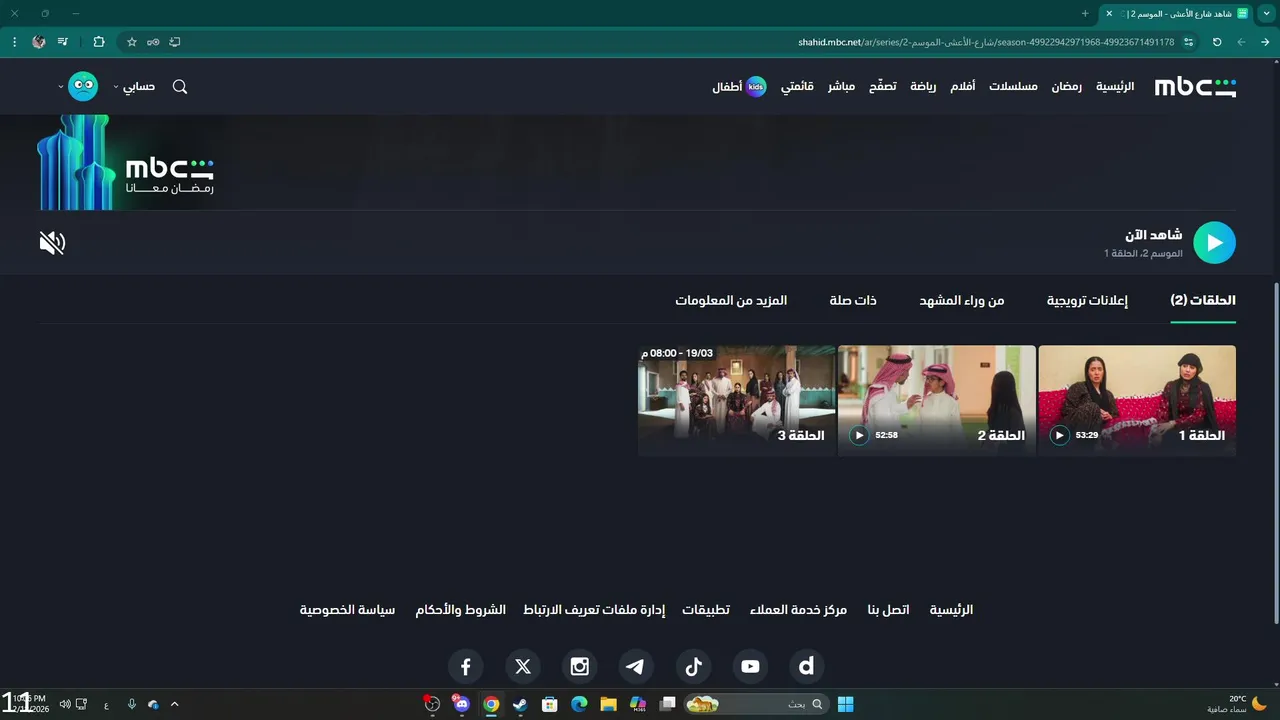Viewport: 1280px width, 720px height.
Task: Open the YouTube social icon
Action: pyautogui.click(x=750, y=666)
